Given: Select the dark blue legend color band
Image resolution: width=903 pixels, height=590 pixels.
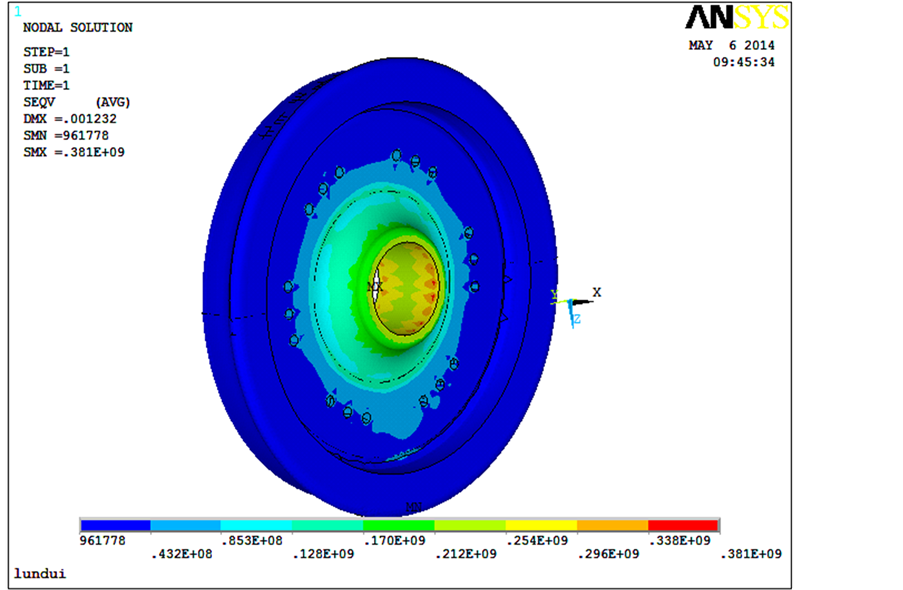Looking at the screenshot, I should coord(115,525).
